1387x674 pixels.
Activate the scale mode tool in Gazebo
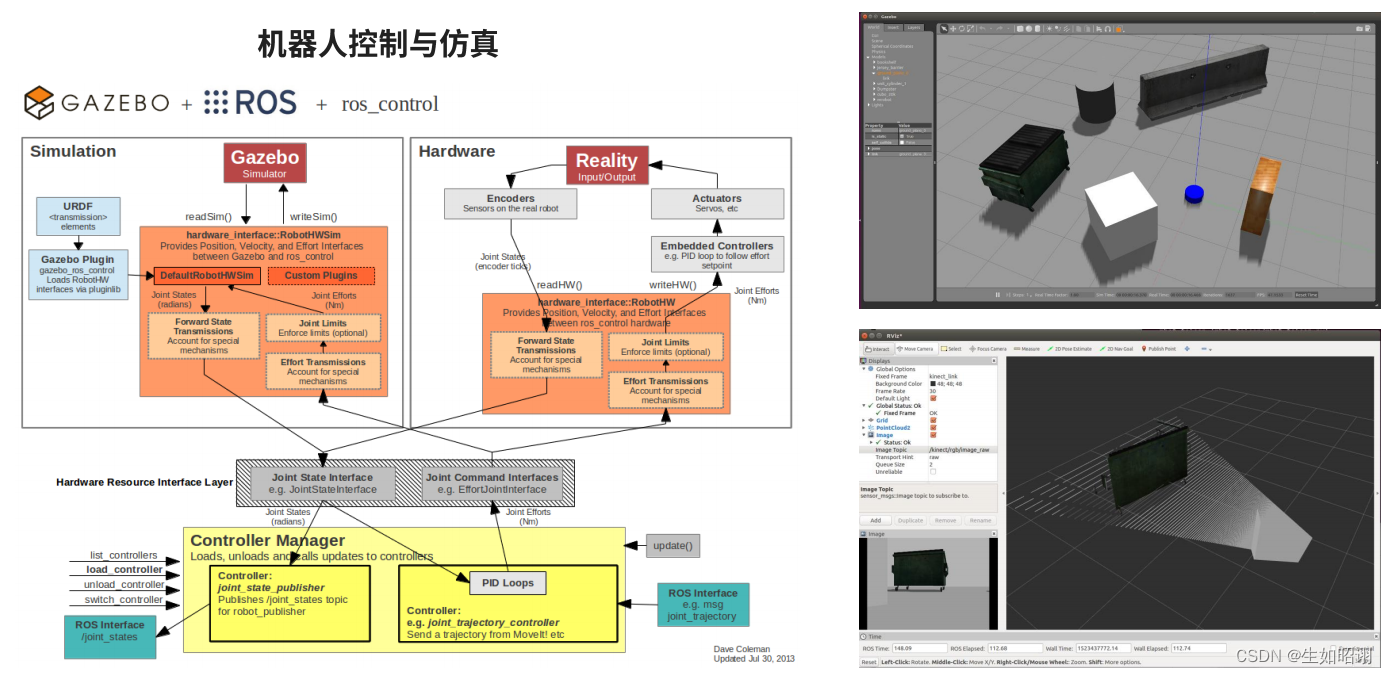(971, 29)
